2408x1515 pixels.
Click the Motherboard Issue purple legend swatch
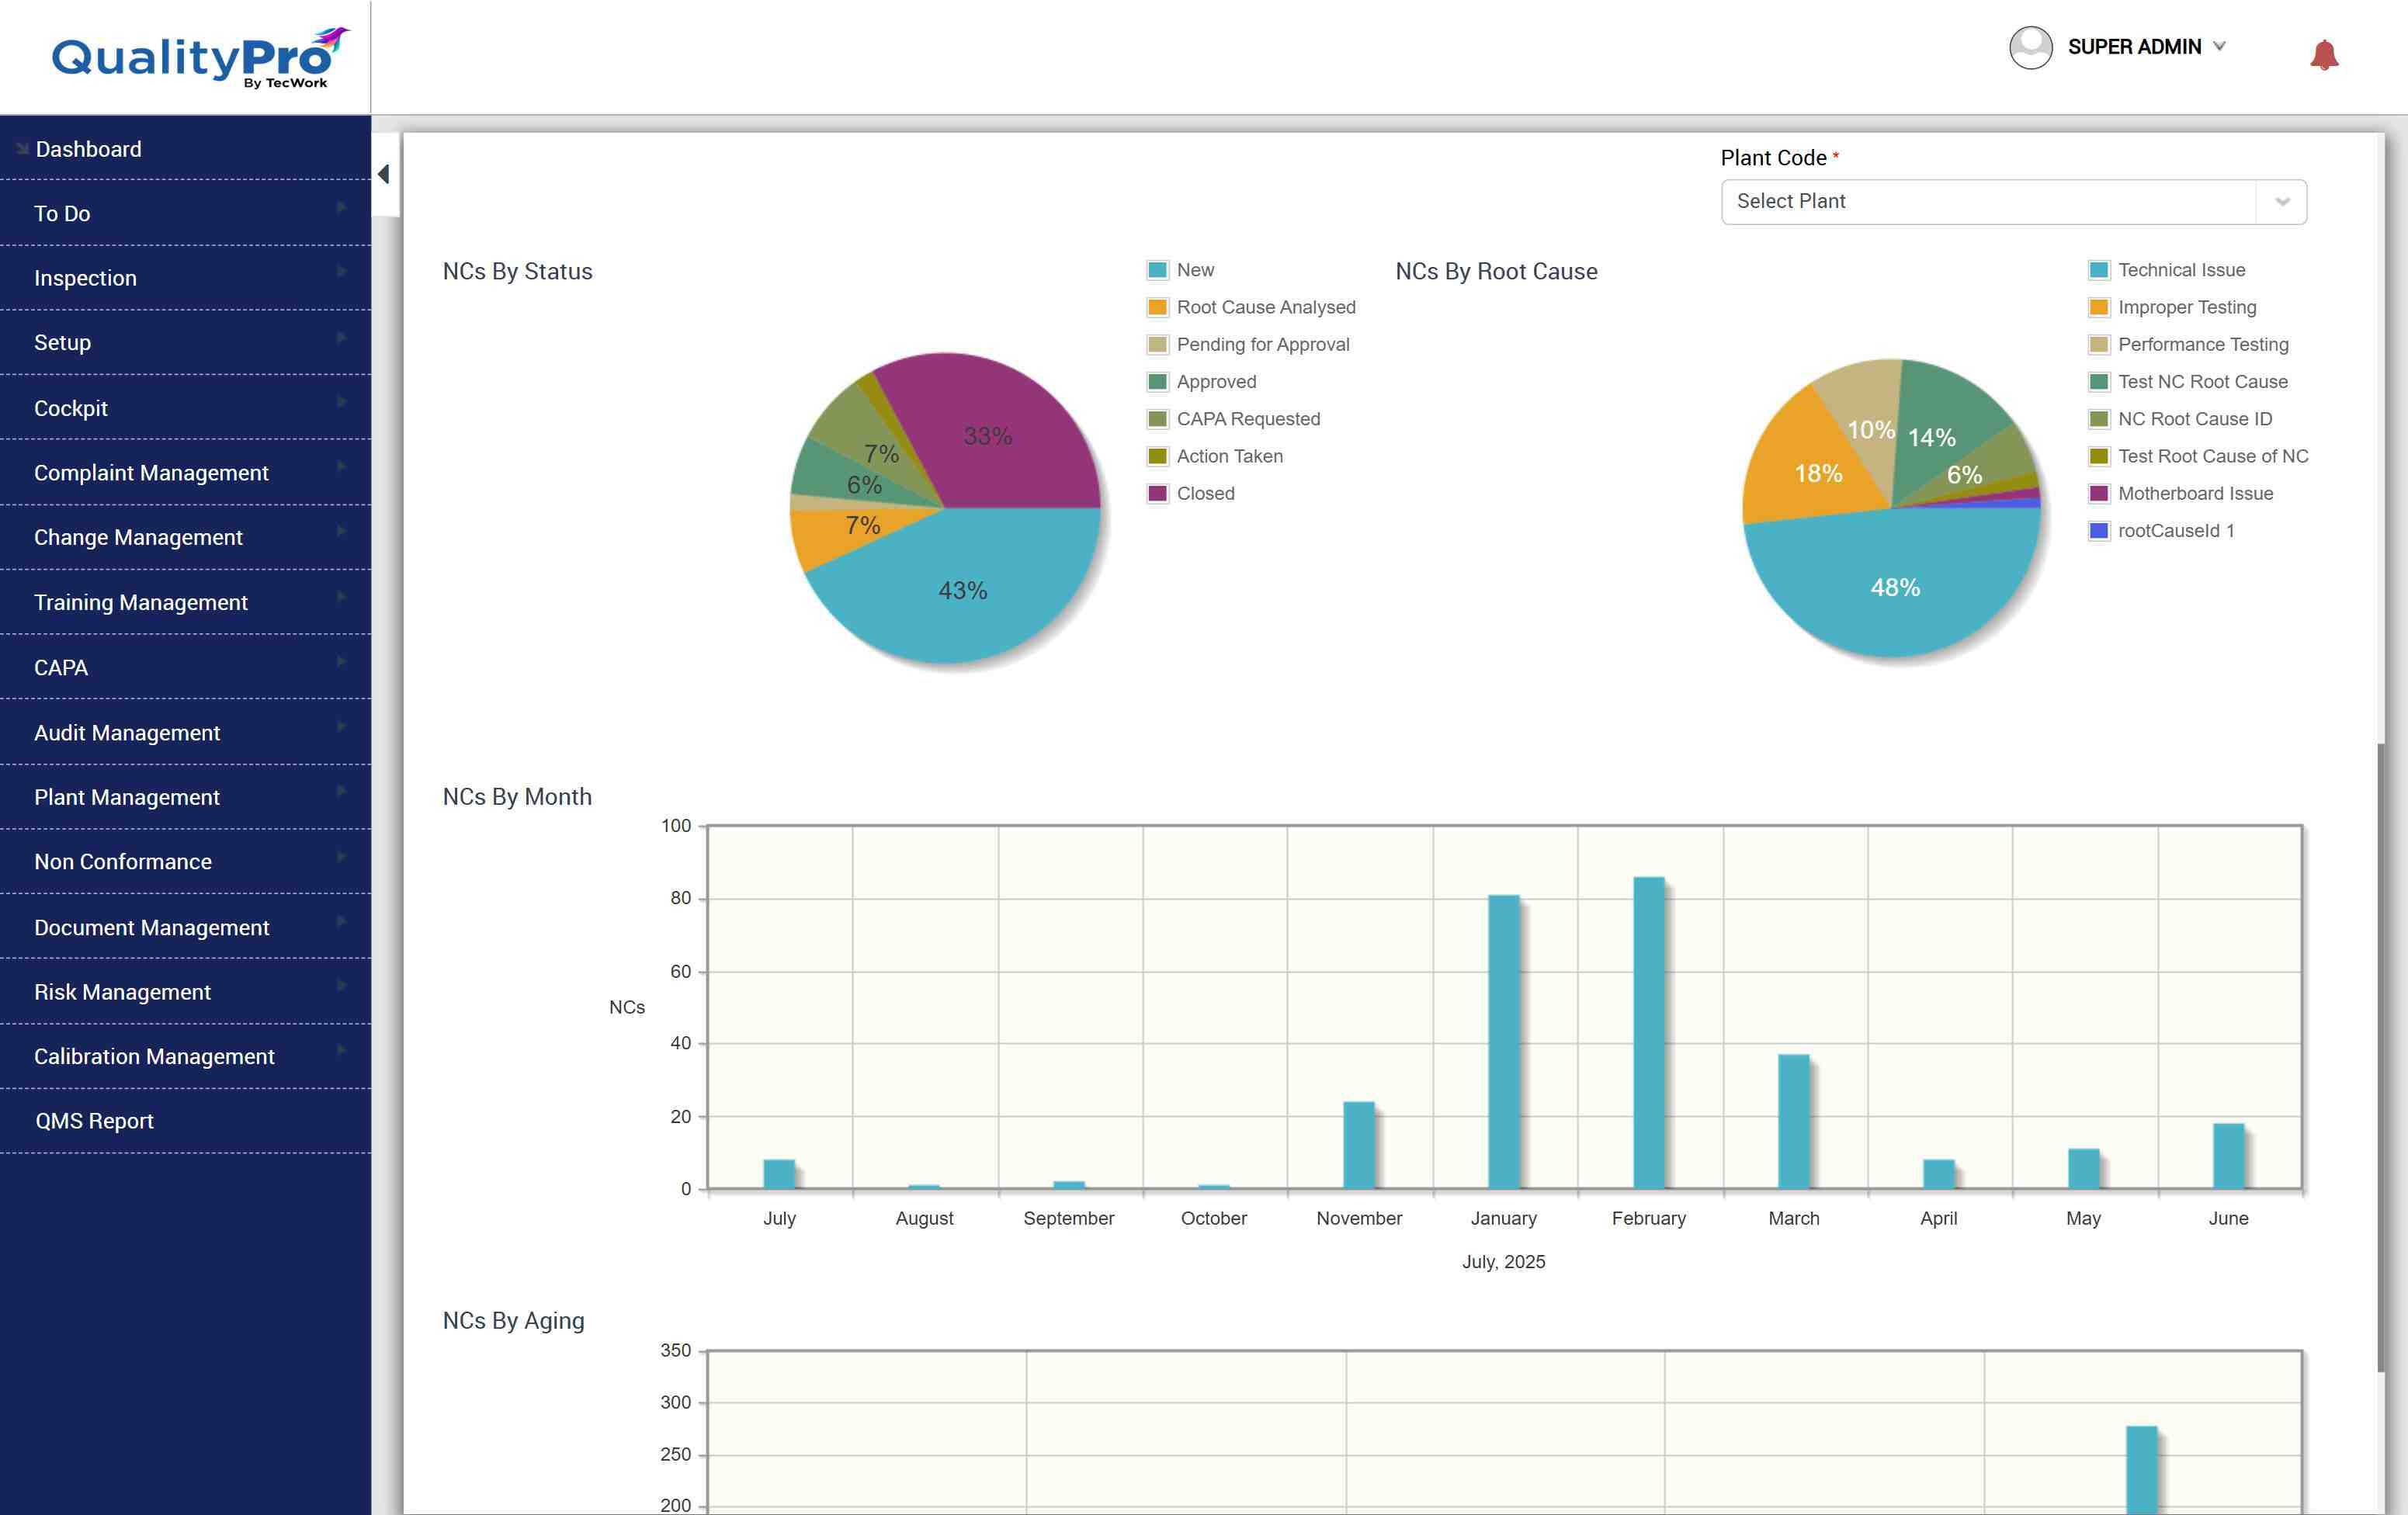coord(2099,493)
